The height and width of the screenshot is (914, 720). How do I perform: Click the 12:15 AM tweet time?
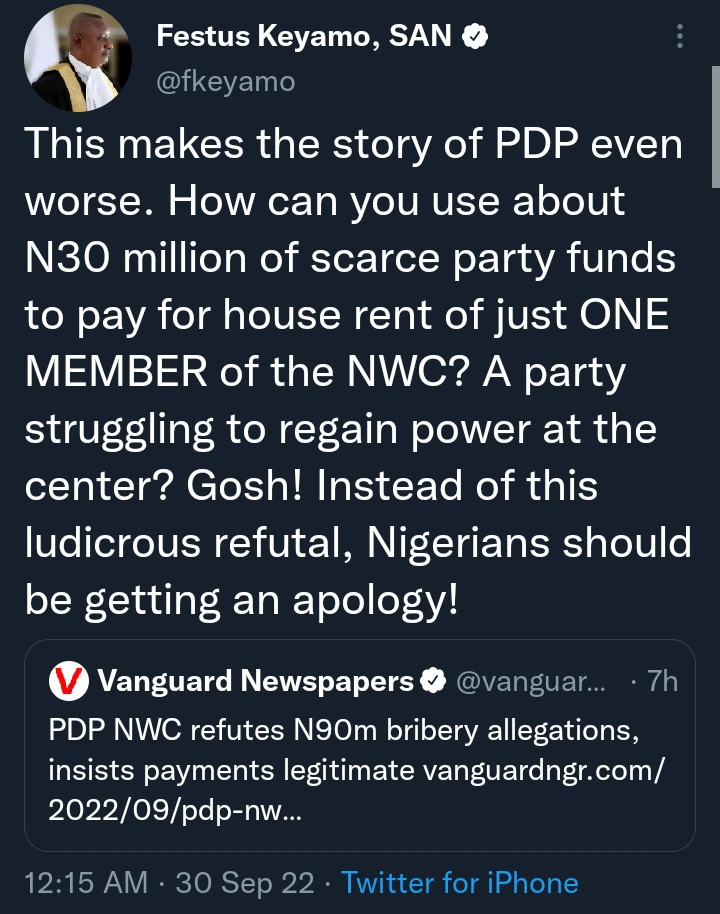tap(84, 883)
